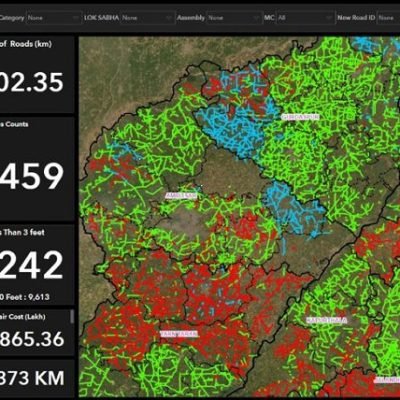Viewport: 400px width, 400px height.
Task: Select the Than 3 feet value 242
Action: [x=32, y=265]
